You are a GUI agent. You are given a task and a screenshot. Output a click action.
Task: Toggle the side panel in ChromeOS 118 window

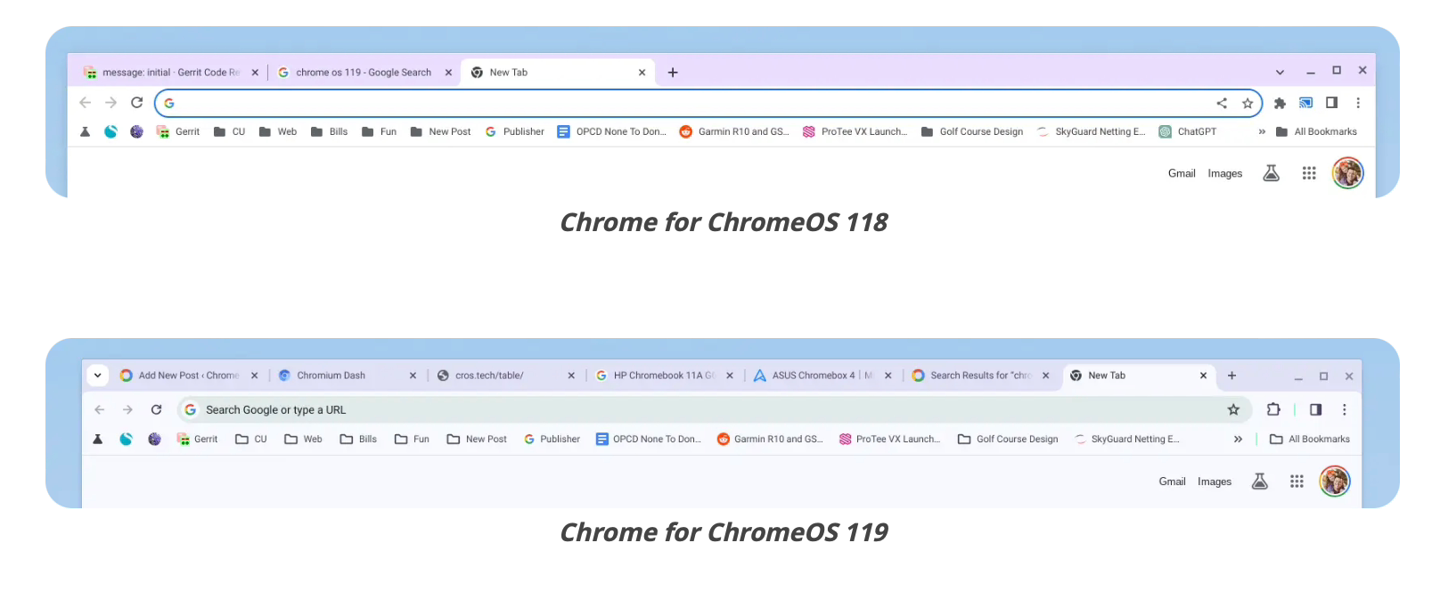coord(1331,103)
